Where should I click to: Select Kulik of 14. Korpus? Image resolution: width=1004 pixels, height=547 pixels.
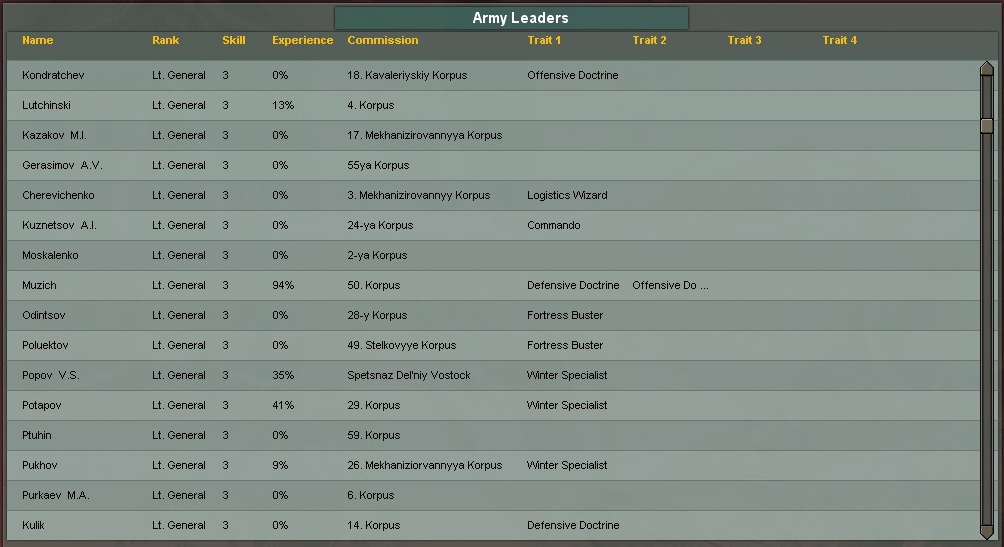[34, 525]
